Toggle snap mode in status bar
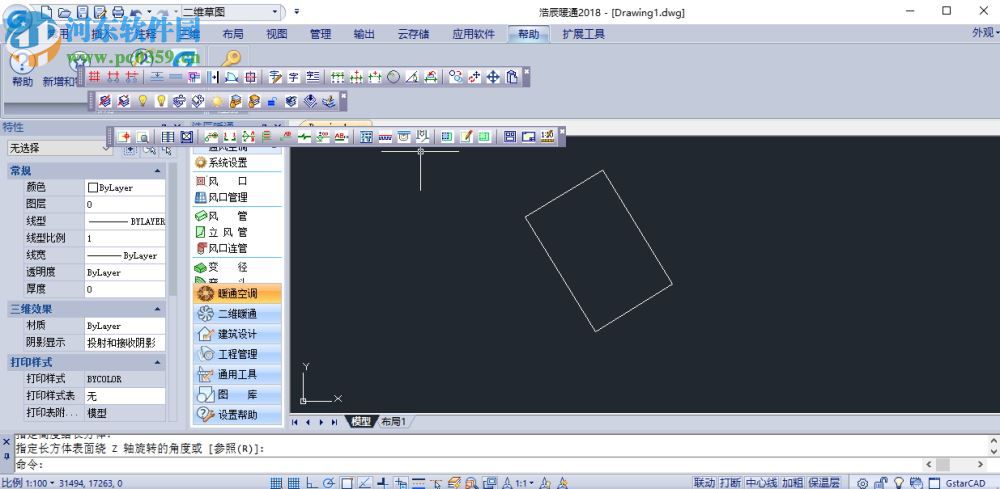The width and height of the screenshot is (1000, 489). click(x=276, y=483)
